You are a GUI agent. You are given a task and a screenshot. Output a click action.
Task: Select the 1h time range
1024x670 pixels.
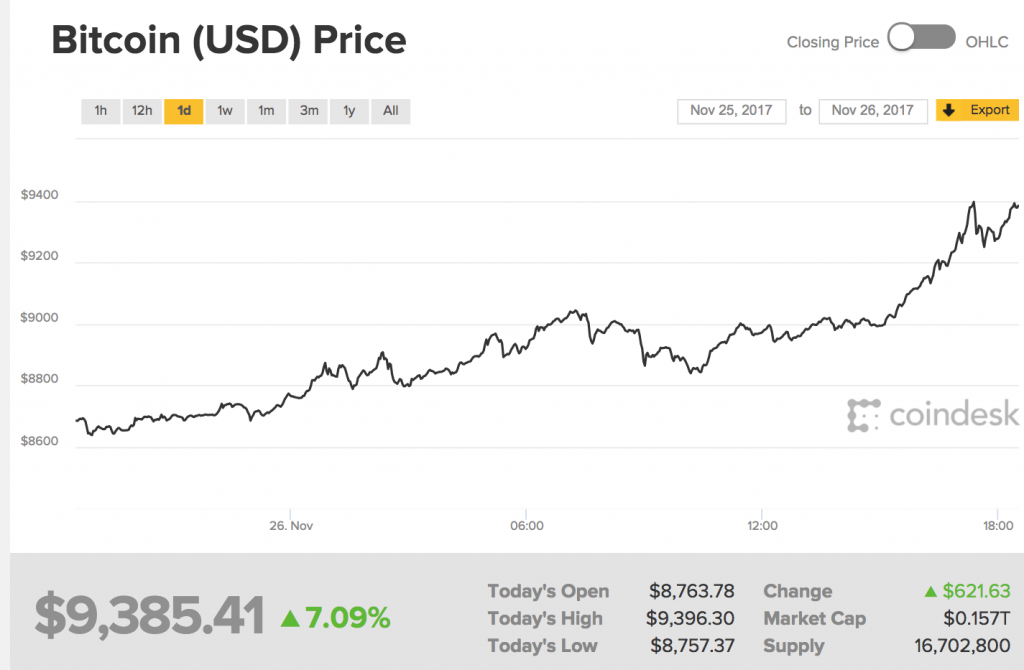coord(100,111)
